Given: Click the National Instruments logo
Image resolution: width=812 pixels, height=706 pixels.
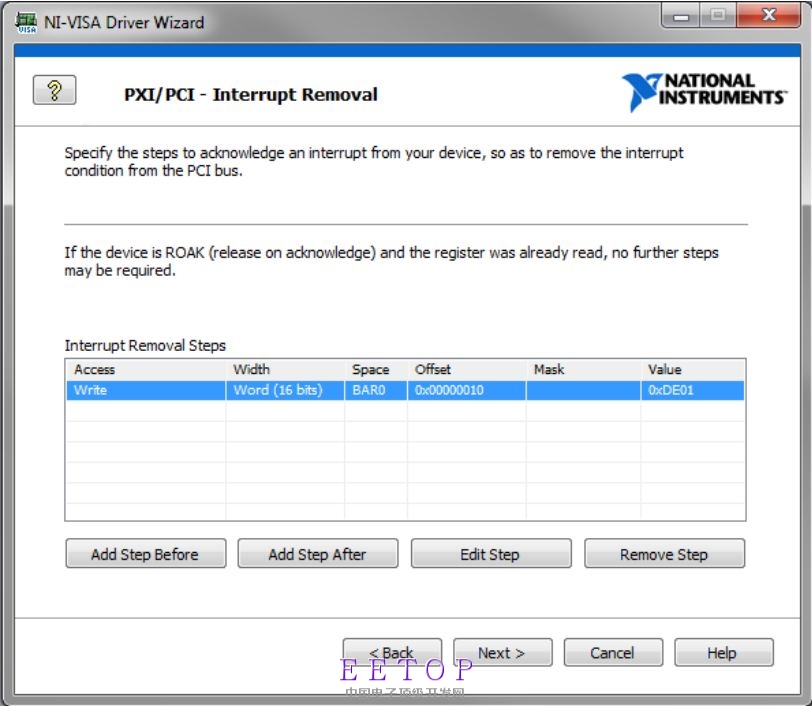Looking at the screenshot, I should coord(704,91).
